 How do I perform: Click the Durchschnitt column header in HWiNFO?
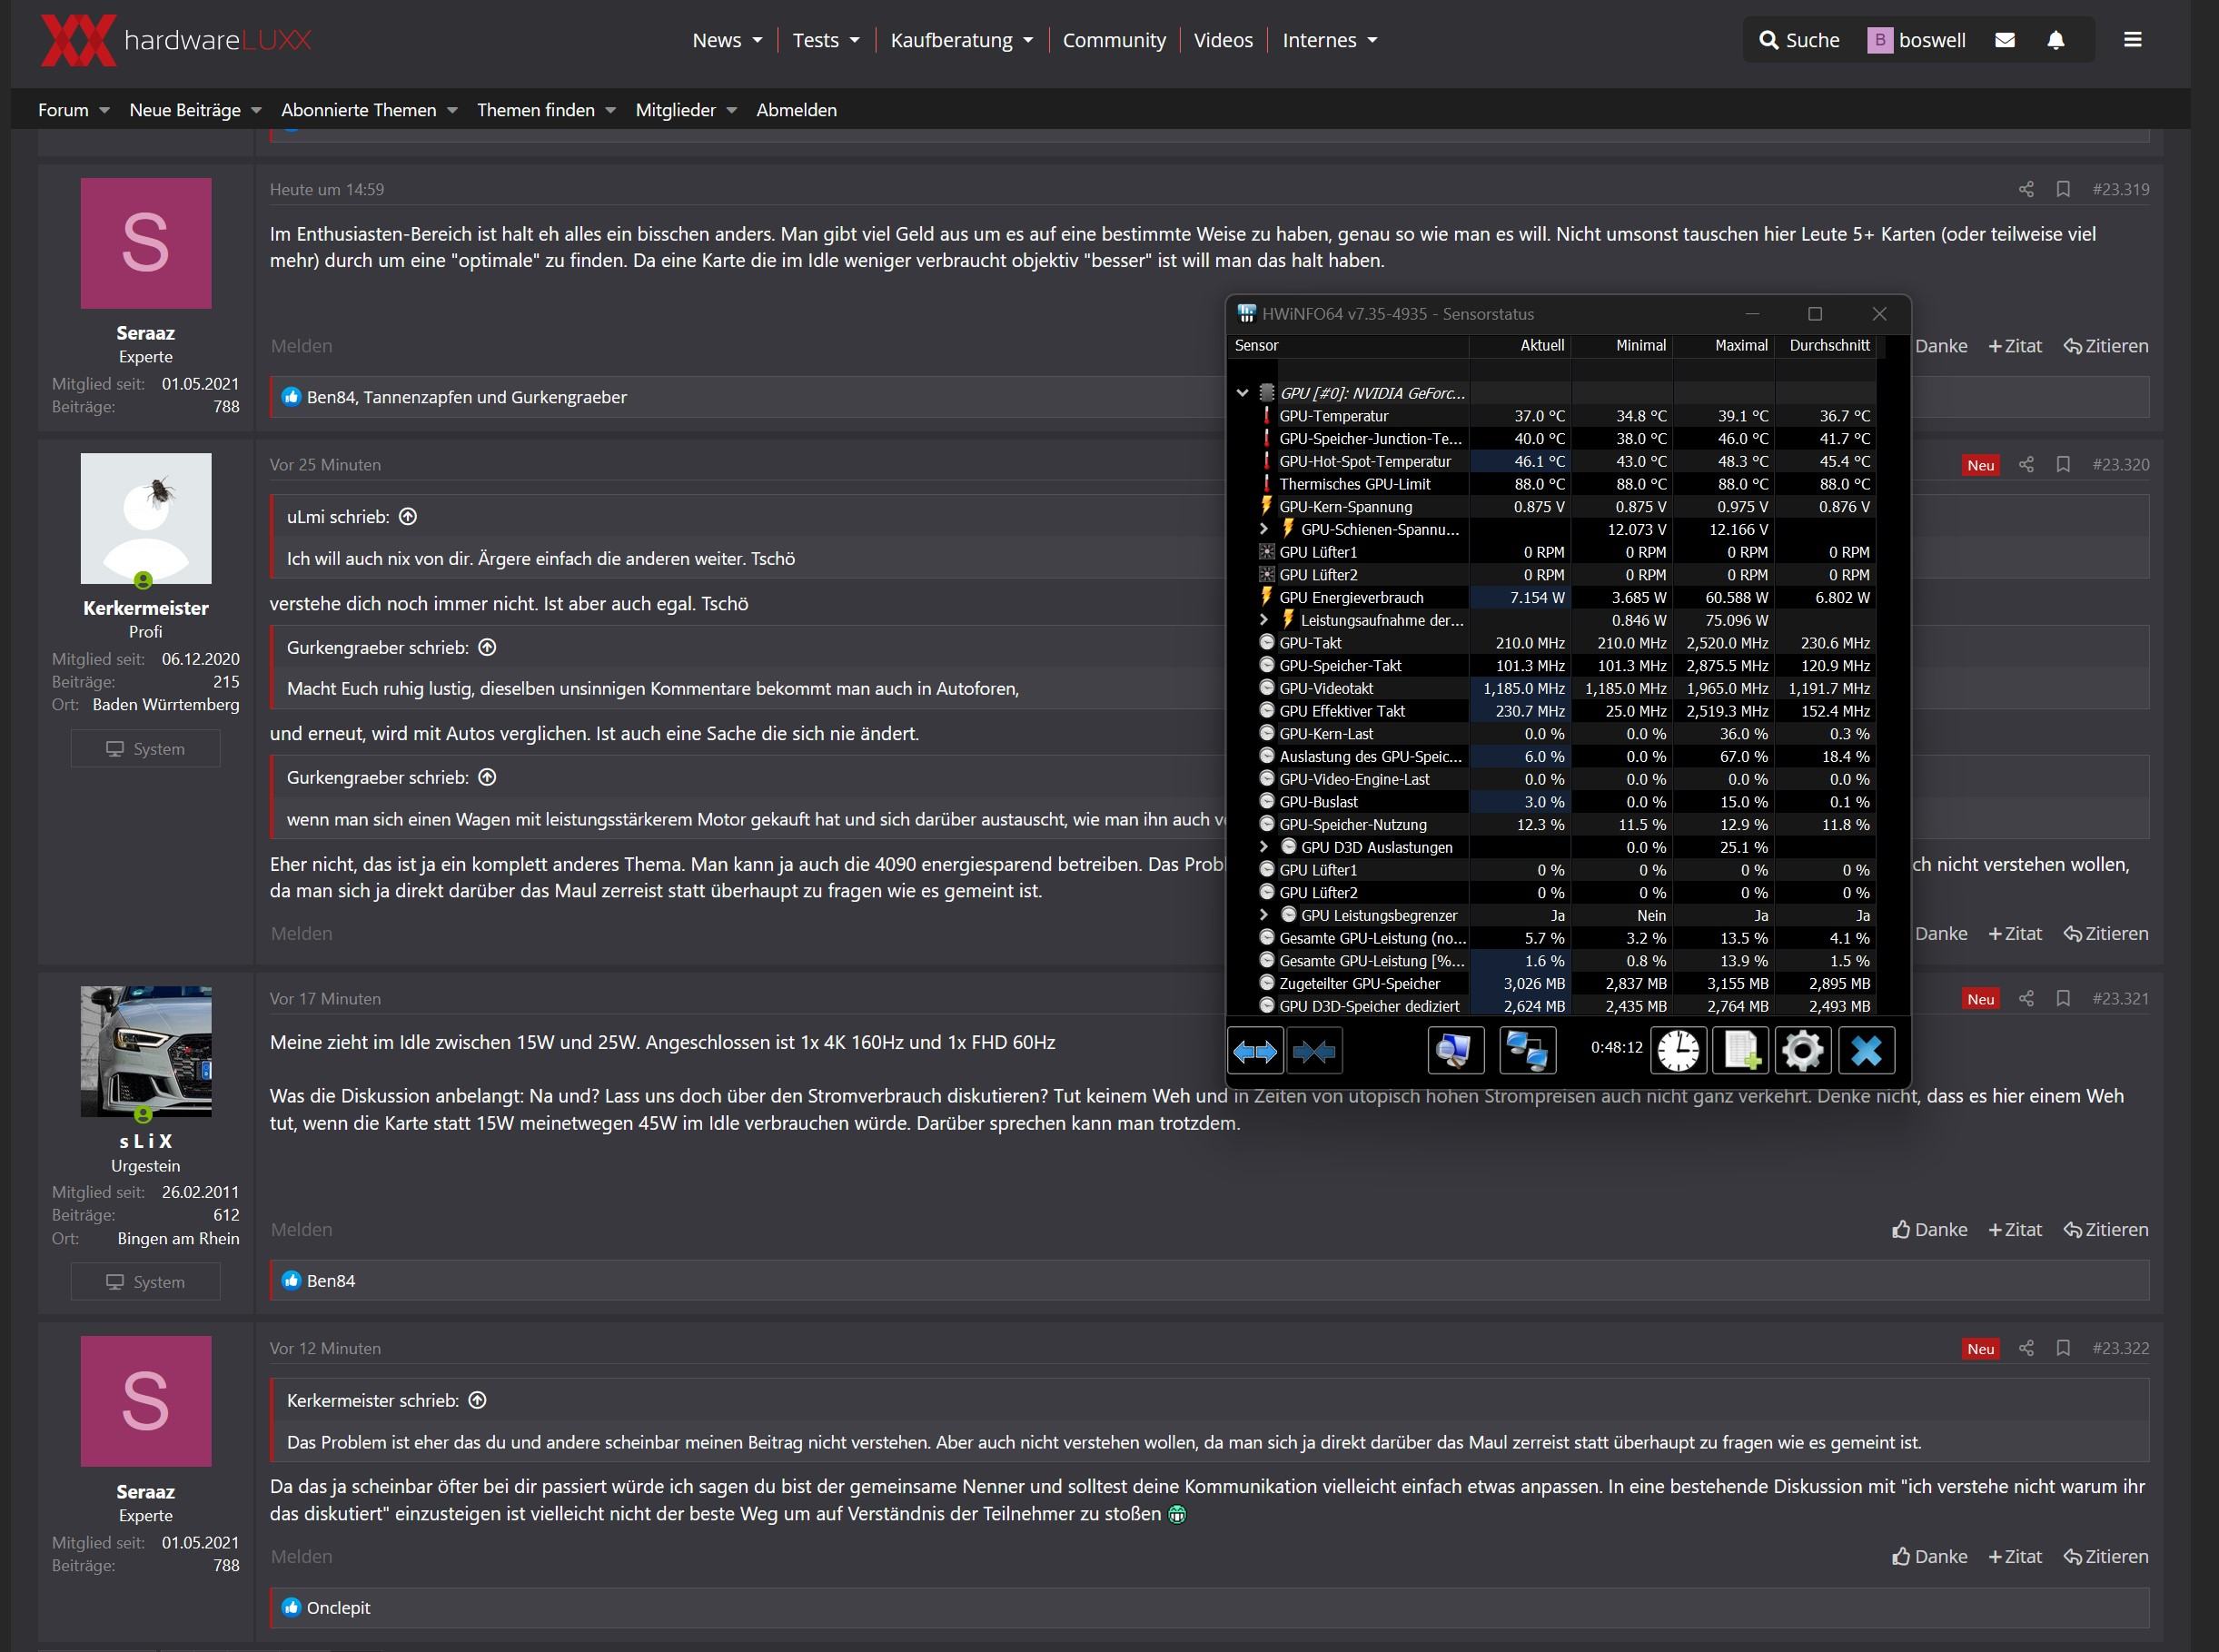[1826, 345]
